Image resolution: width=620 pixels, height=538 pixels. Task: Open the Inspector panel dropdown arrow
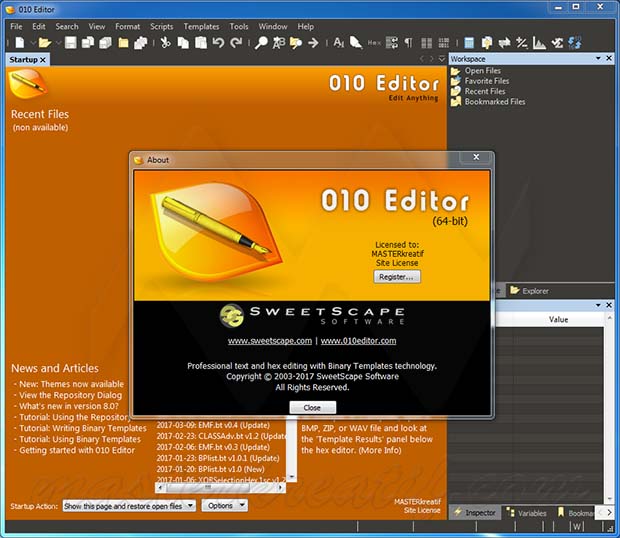pos(598,305)
